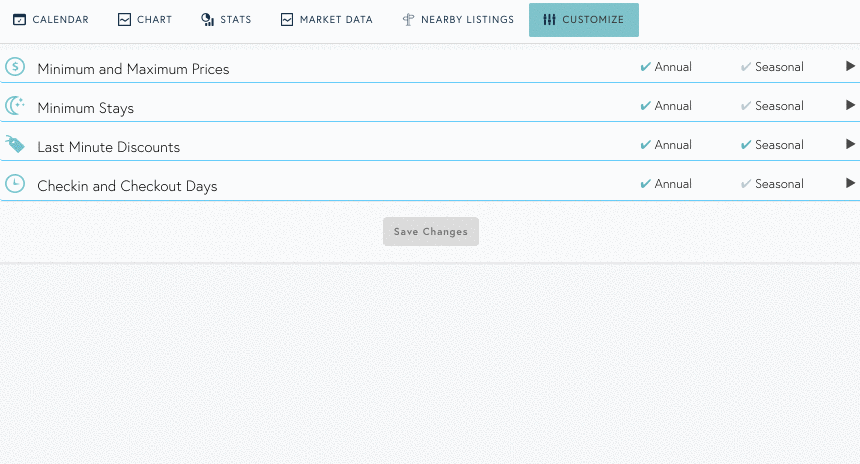This screenshot has height=464, width=860.
Task: Toggle Seasonal for Minimum and Maximum Prices
Action: [x=772, y=67]
